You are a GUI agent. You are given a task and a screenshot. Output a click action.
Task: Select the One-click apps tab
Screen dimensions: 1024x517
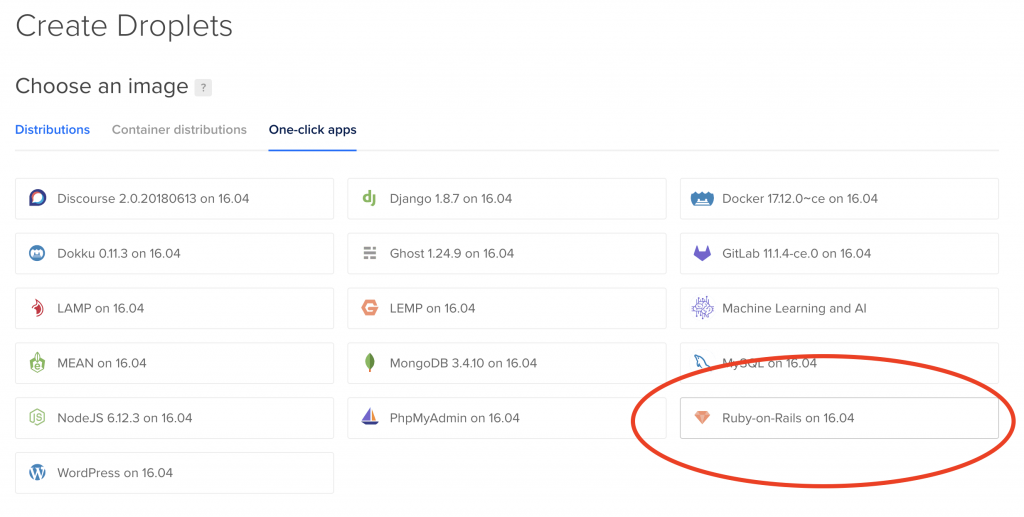pos(312,129)
